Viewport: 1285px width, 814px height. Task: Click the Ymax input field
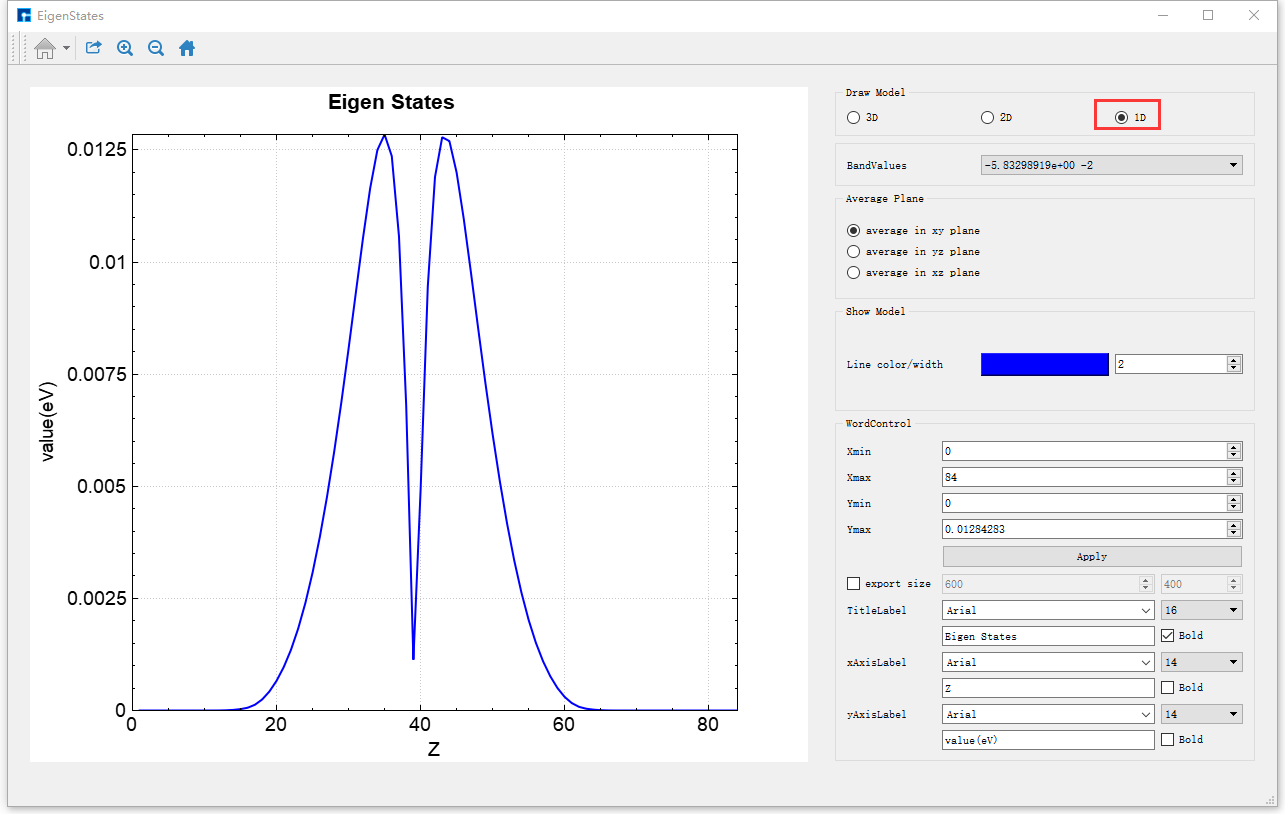[x=1084, y=529]
